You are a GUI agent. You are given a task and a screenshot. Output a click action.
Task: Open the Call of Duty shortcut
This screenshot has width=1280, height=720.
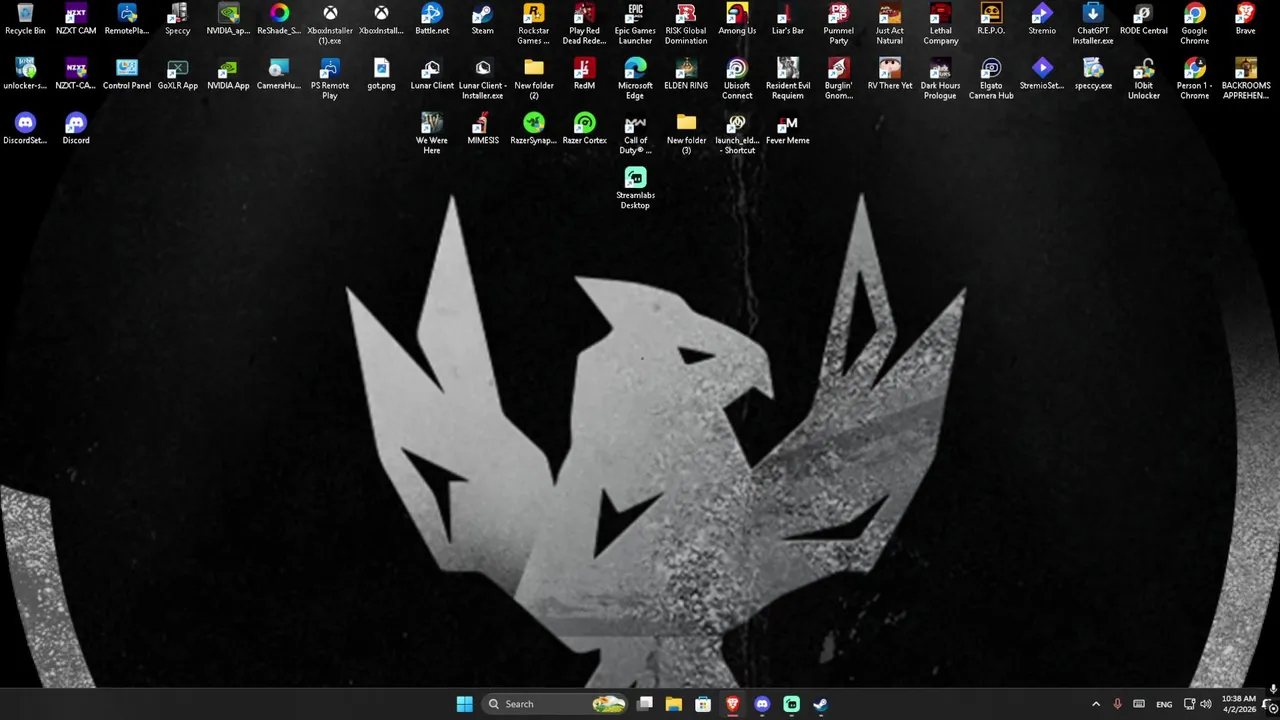[635, 134]
